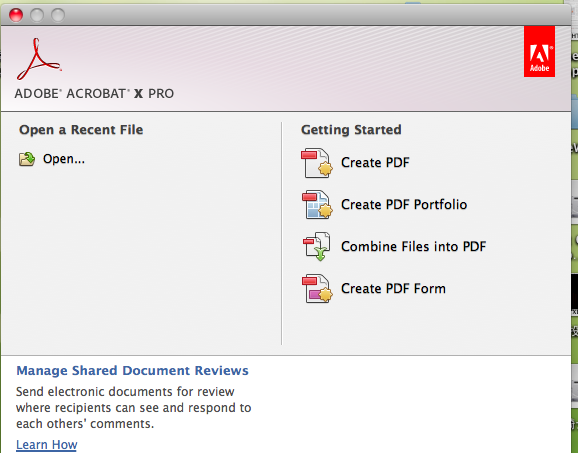This screenshot has height=453, width=578.
Task: Click the red Adobe logo badge
Action: (539, 52)
